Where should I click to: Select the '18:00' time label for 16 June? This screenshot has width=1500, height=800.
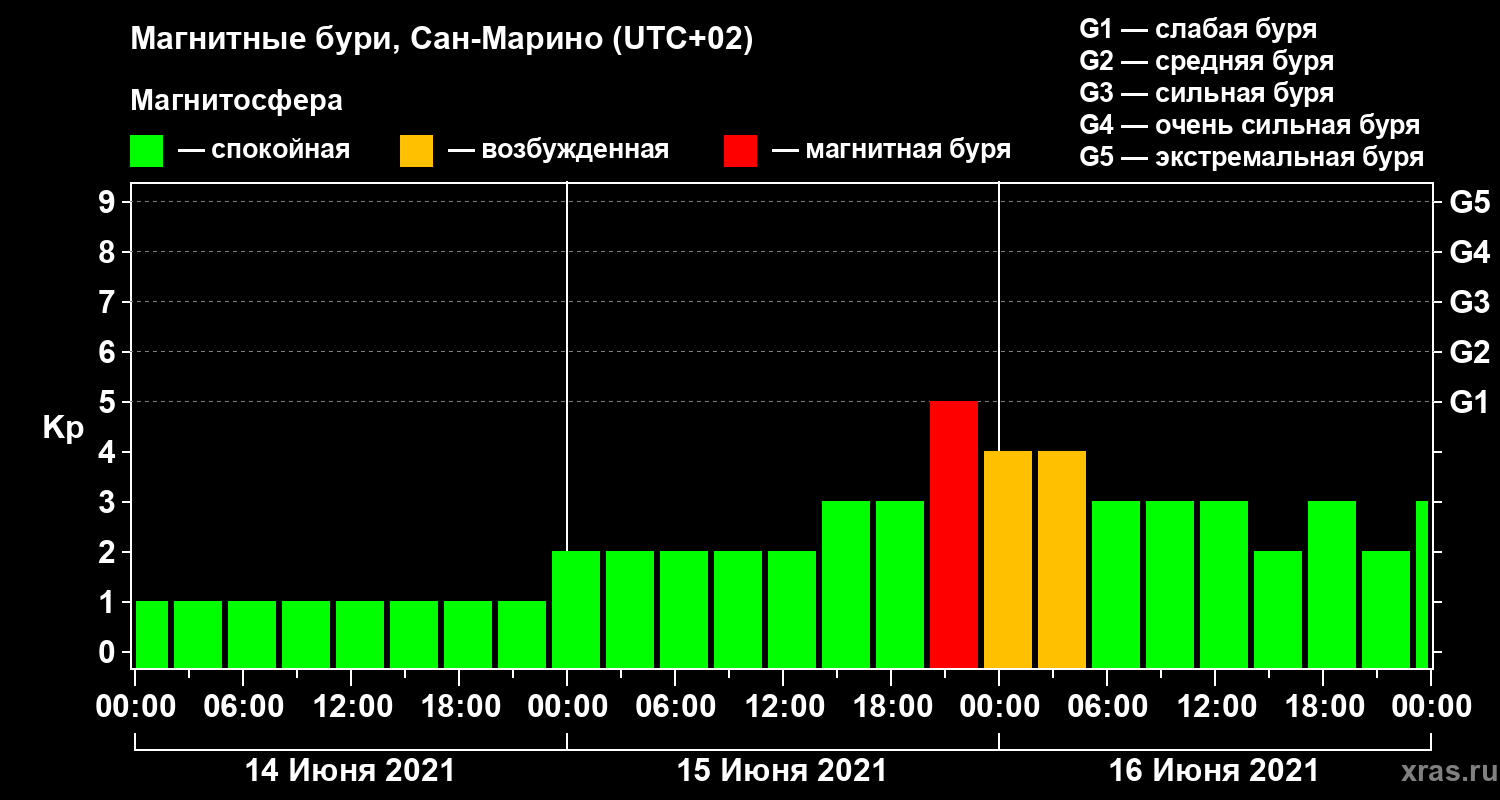click(x=1323, y=706)
